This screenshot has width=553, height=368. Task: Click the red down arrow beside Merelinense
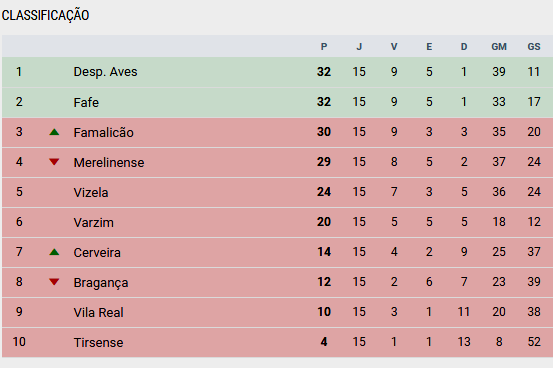point(54,162)
